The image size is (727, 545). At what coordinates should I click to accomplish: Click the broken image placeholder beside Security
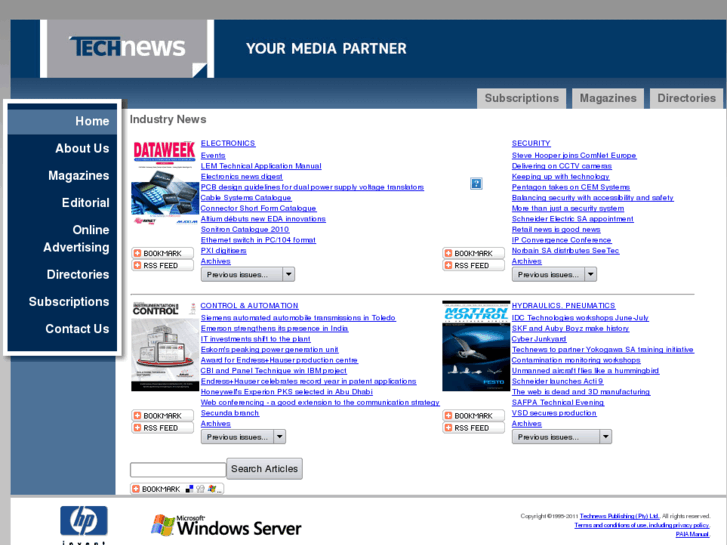[x=476, y=183]
